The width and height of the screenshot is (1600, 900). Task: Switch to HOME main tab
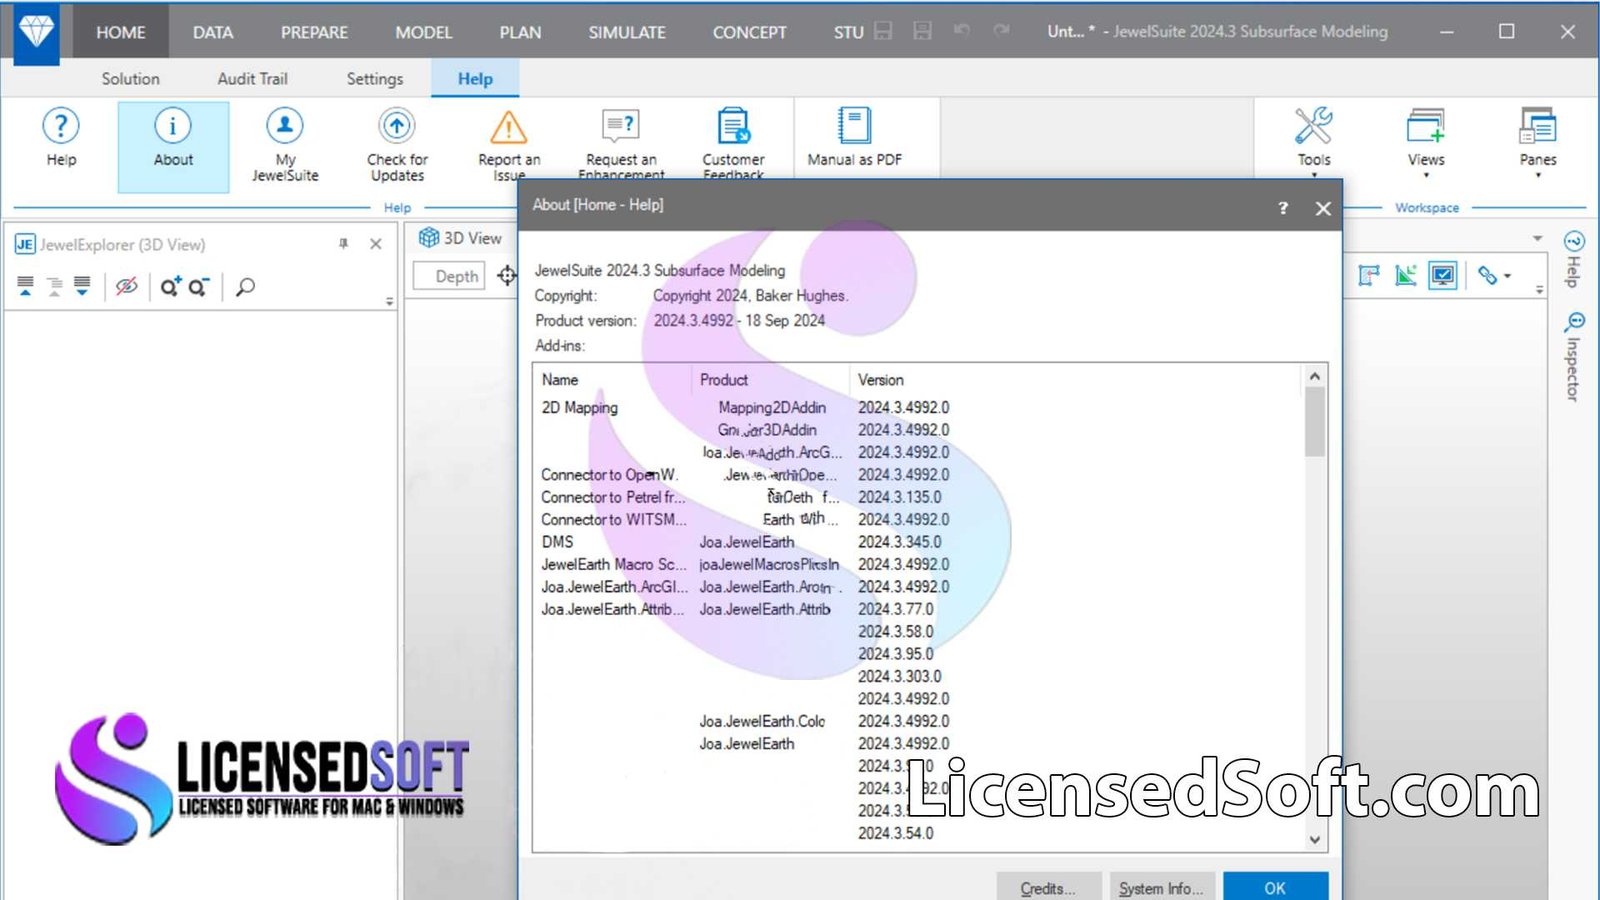pyautogui.click(x=121, y=32)
